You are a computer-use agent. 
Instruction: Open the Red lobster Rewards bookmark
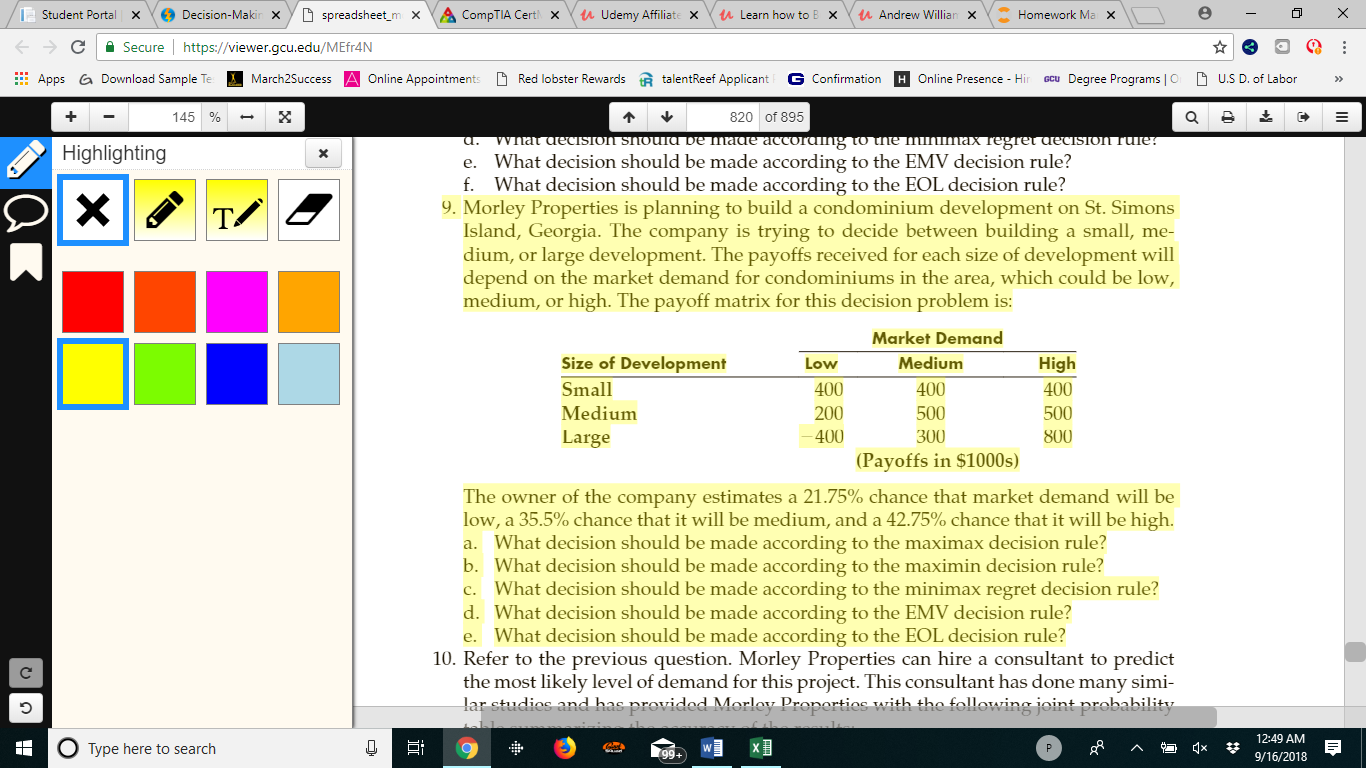tap(562, 79)
